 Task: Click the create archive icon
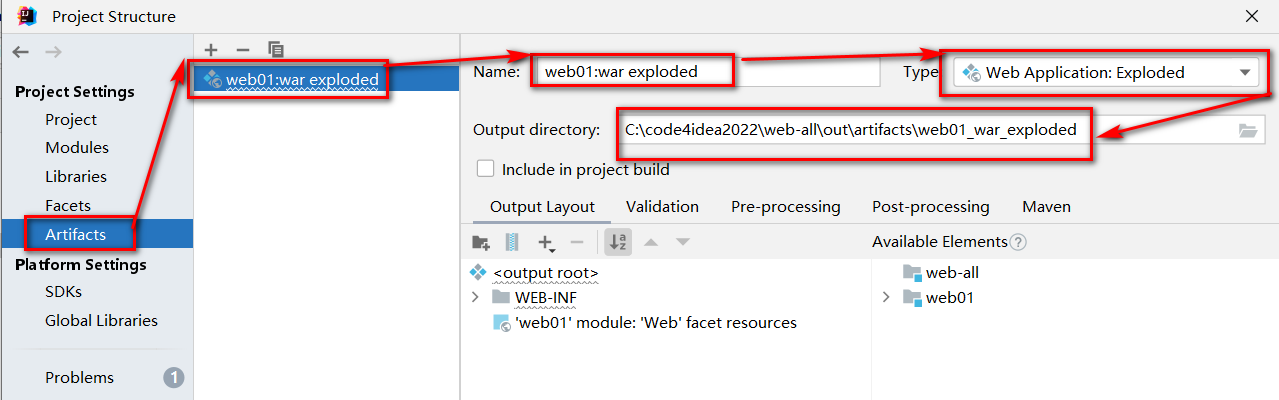512,242
